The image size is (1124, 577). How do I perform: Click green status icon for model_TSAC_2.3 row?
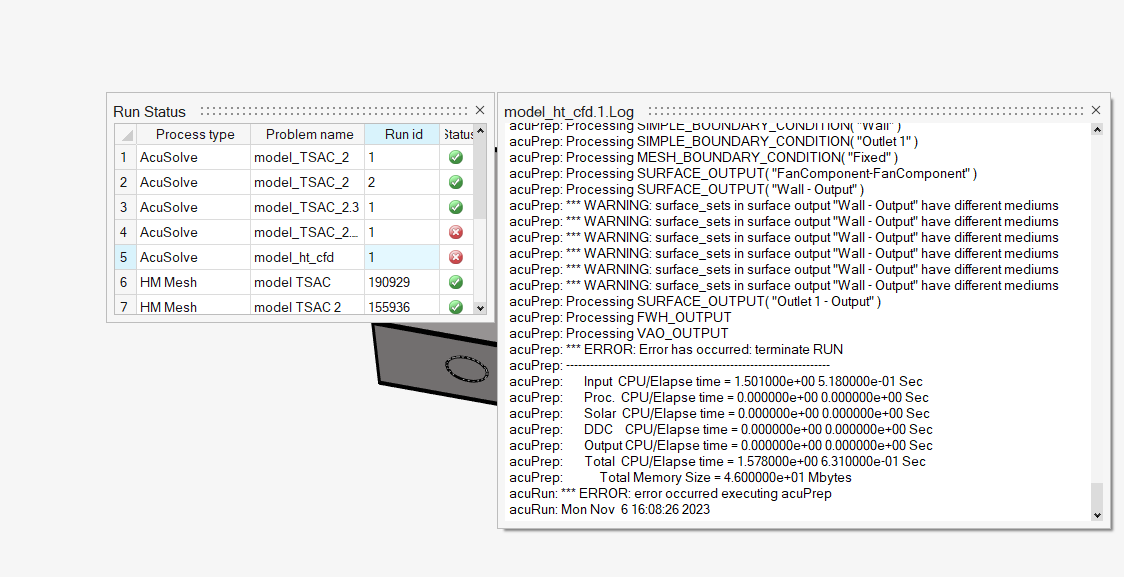pyautogui.click(x=456, y=207)
